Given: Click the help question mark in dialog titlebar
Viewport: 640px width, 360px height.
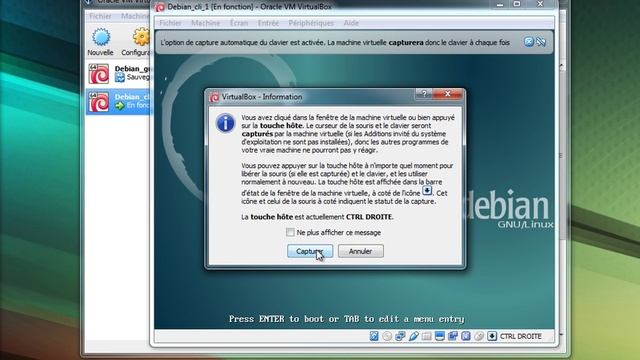Looking at the screenshot, I should [424, 94].
